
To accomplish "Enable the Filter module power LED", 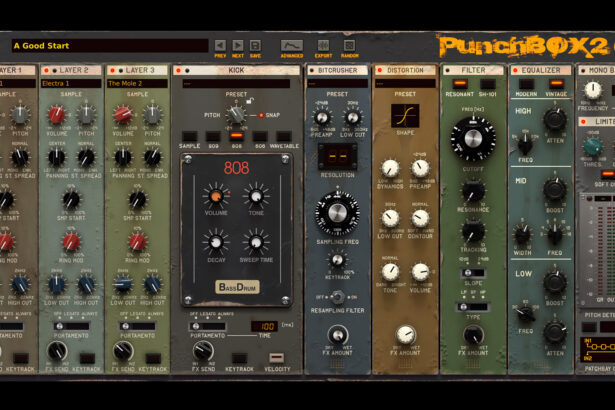I will [447, 71].
